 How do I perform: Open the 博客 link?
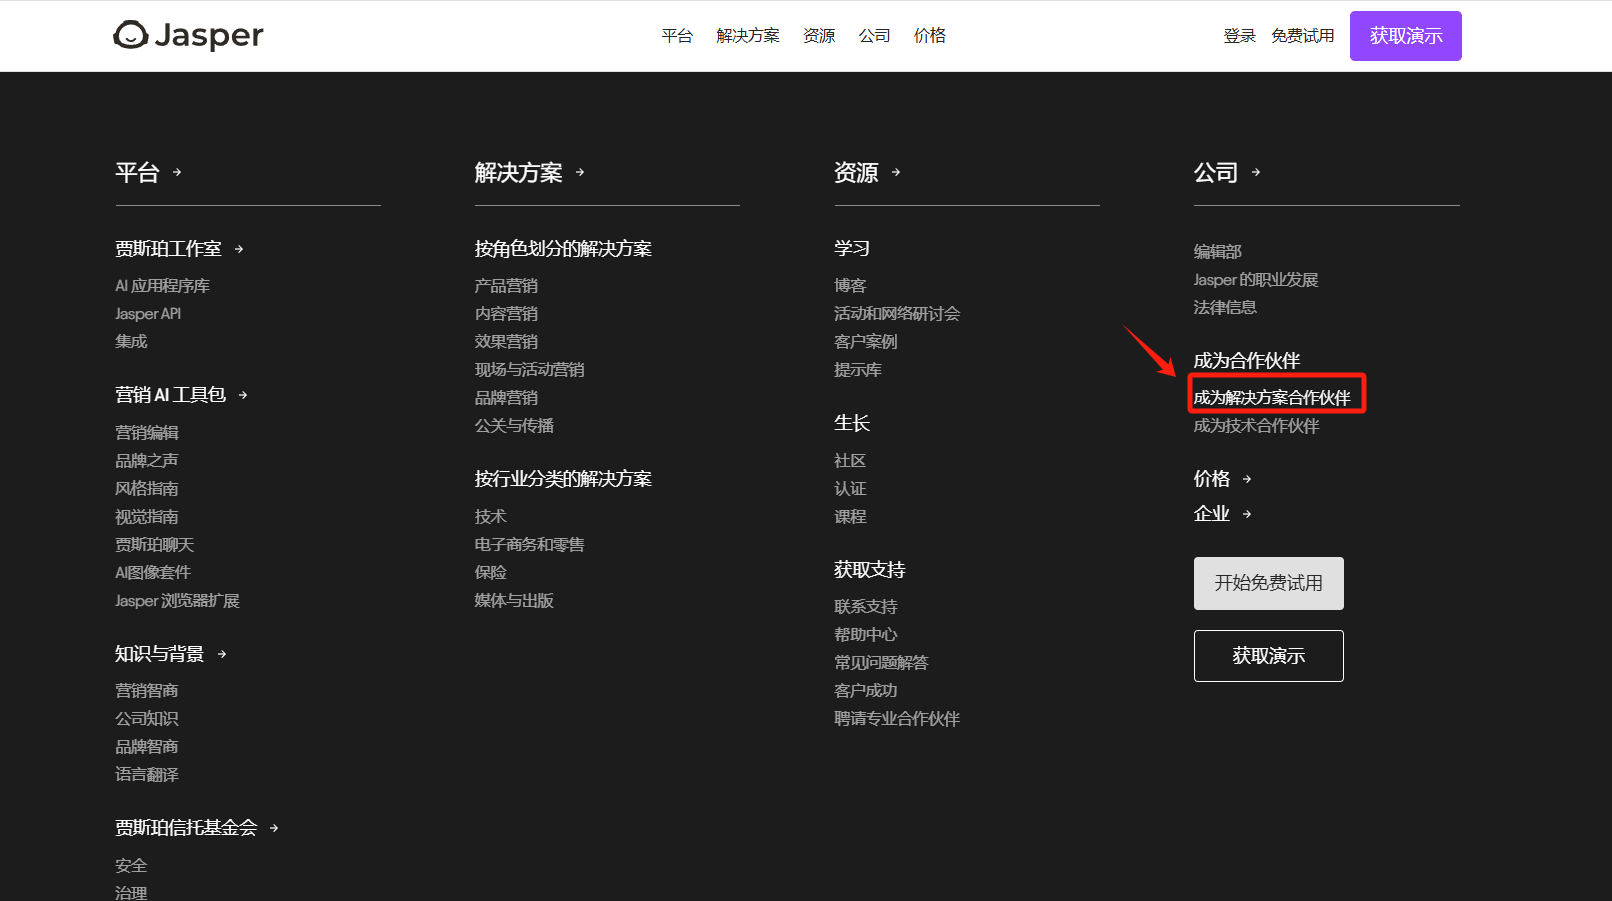point(850,286)
